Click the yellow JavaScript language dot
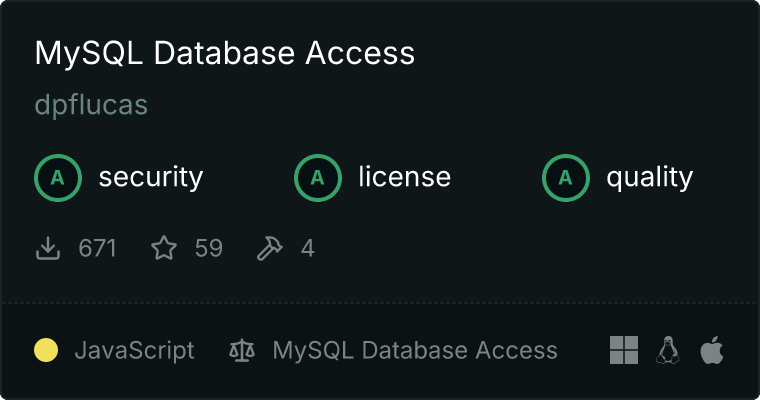 click(46, 350)
